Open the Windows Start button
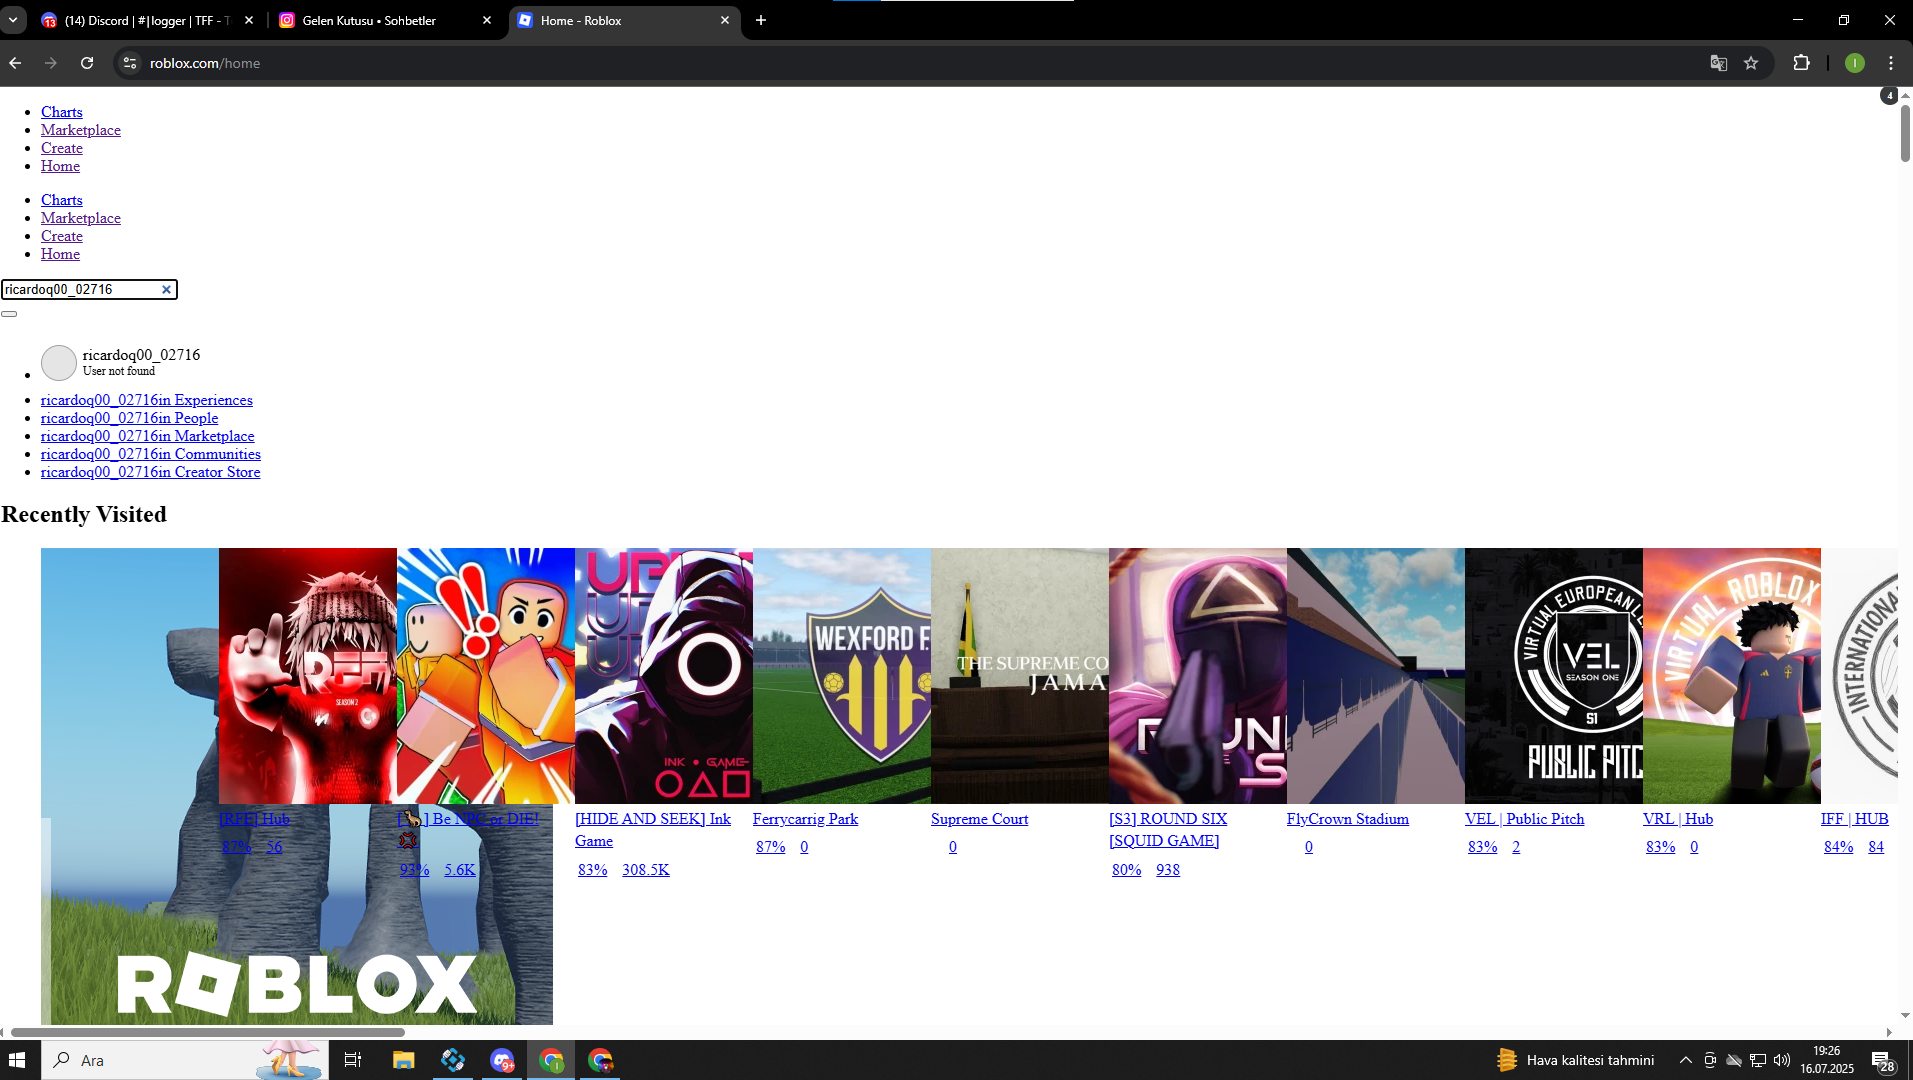 pos(15,1059)
